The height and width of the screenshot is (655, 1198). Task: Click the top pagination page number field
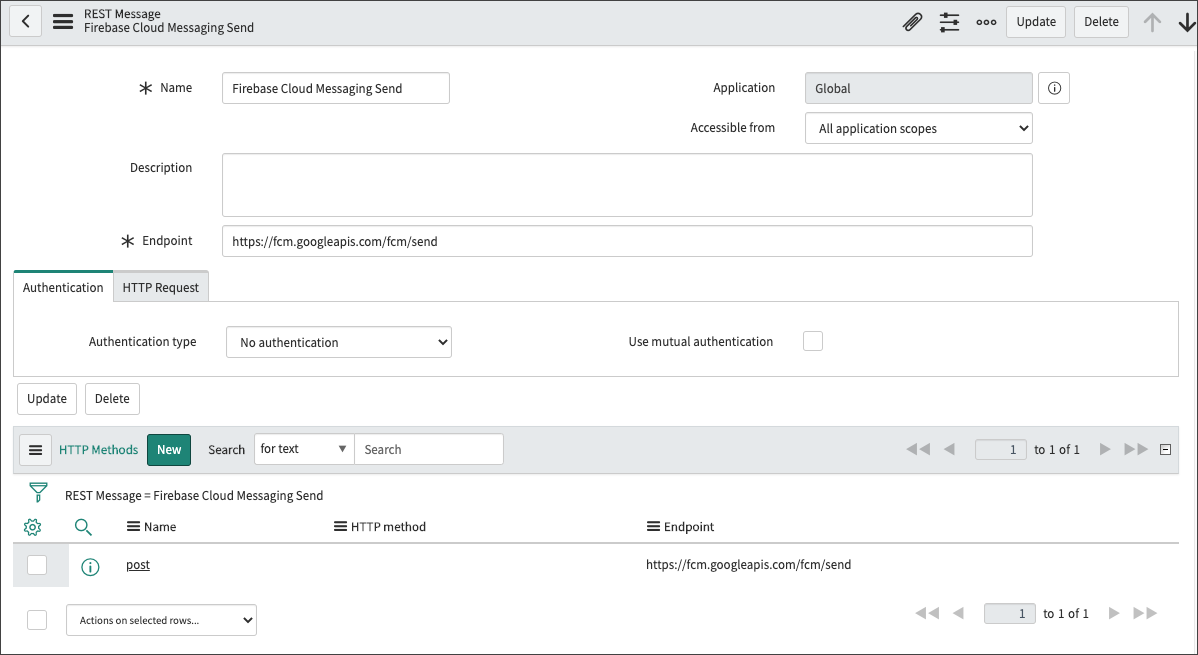[x=1000, y=449]
